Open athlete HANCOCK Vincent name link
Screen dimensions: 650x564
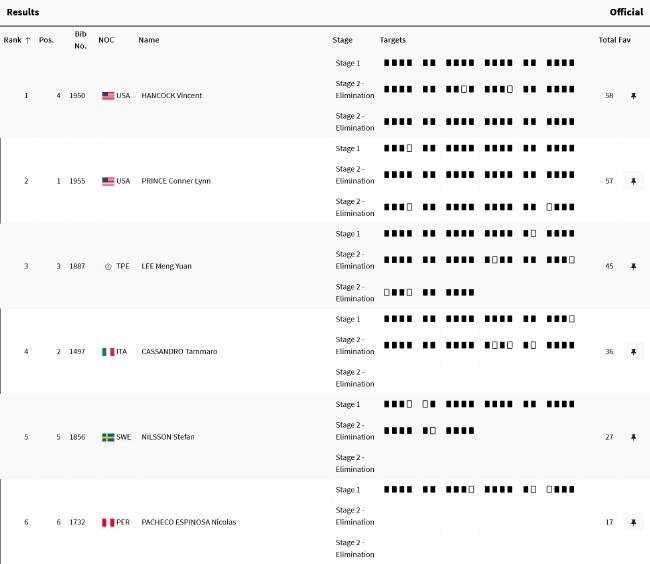click(x=172, y=95)
